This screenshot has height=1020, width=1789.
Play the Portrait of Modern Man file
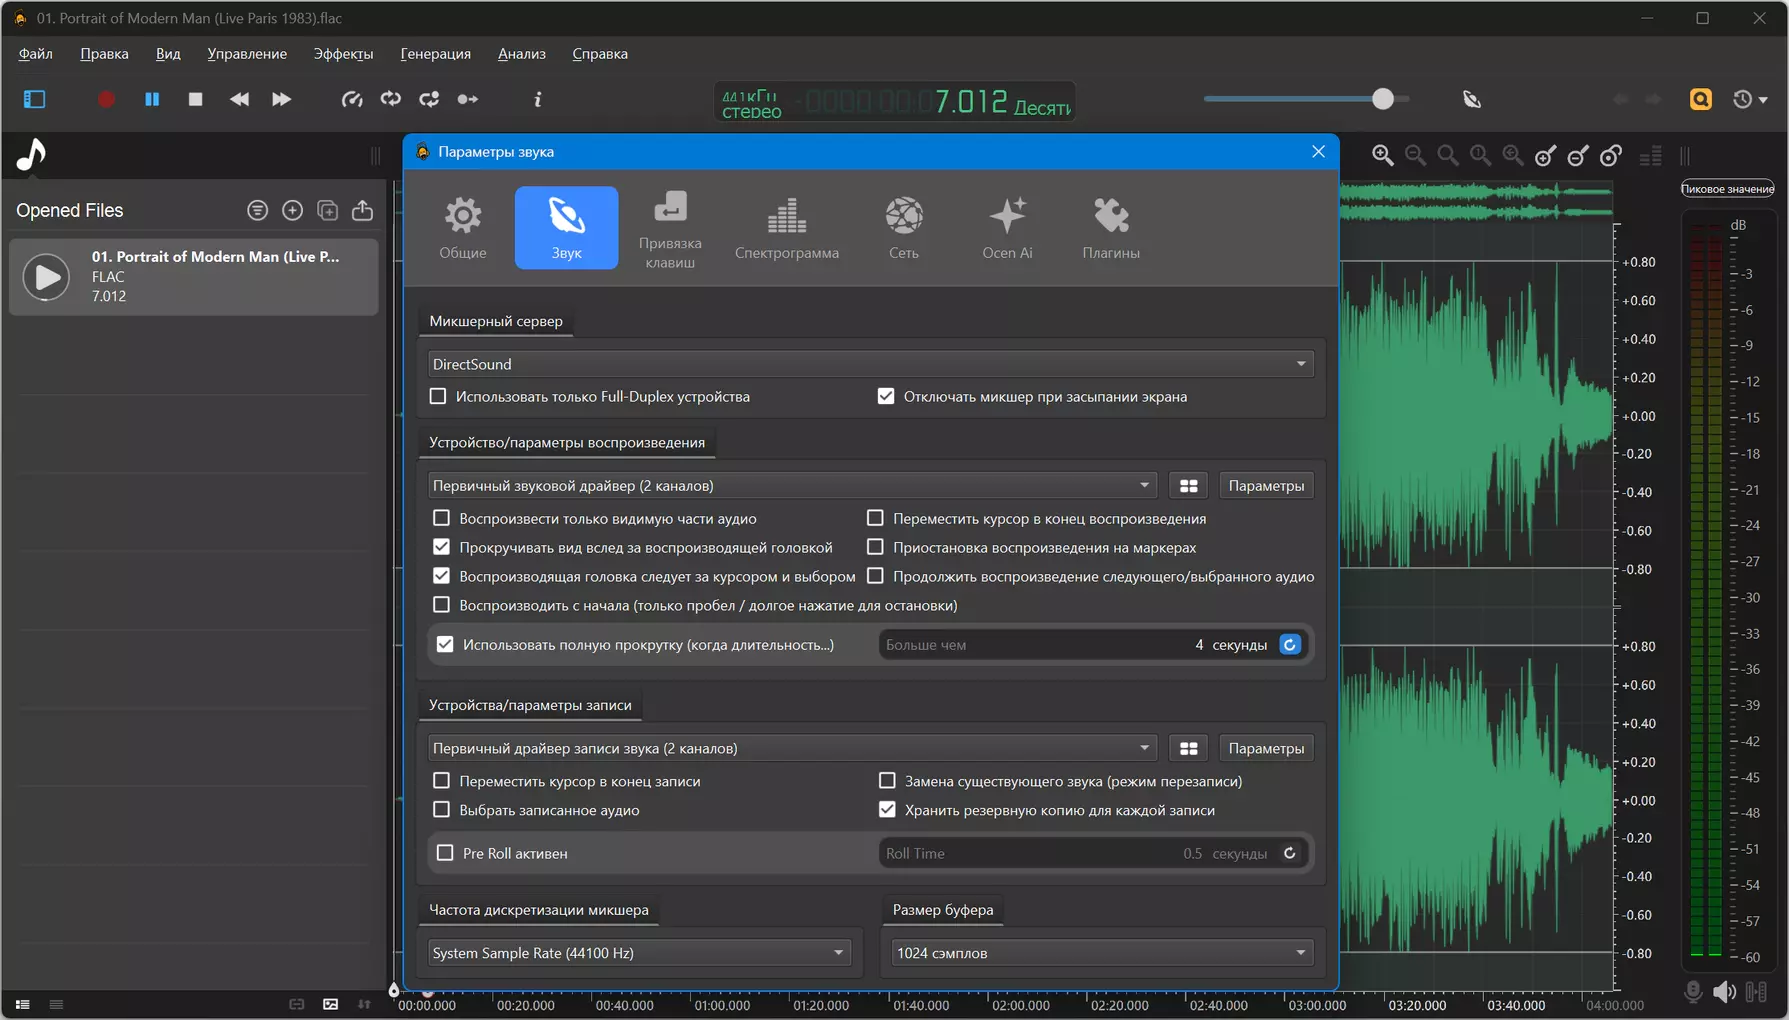pyautogui.click(x=46, y=277)
